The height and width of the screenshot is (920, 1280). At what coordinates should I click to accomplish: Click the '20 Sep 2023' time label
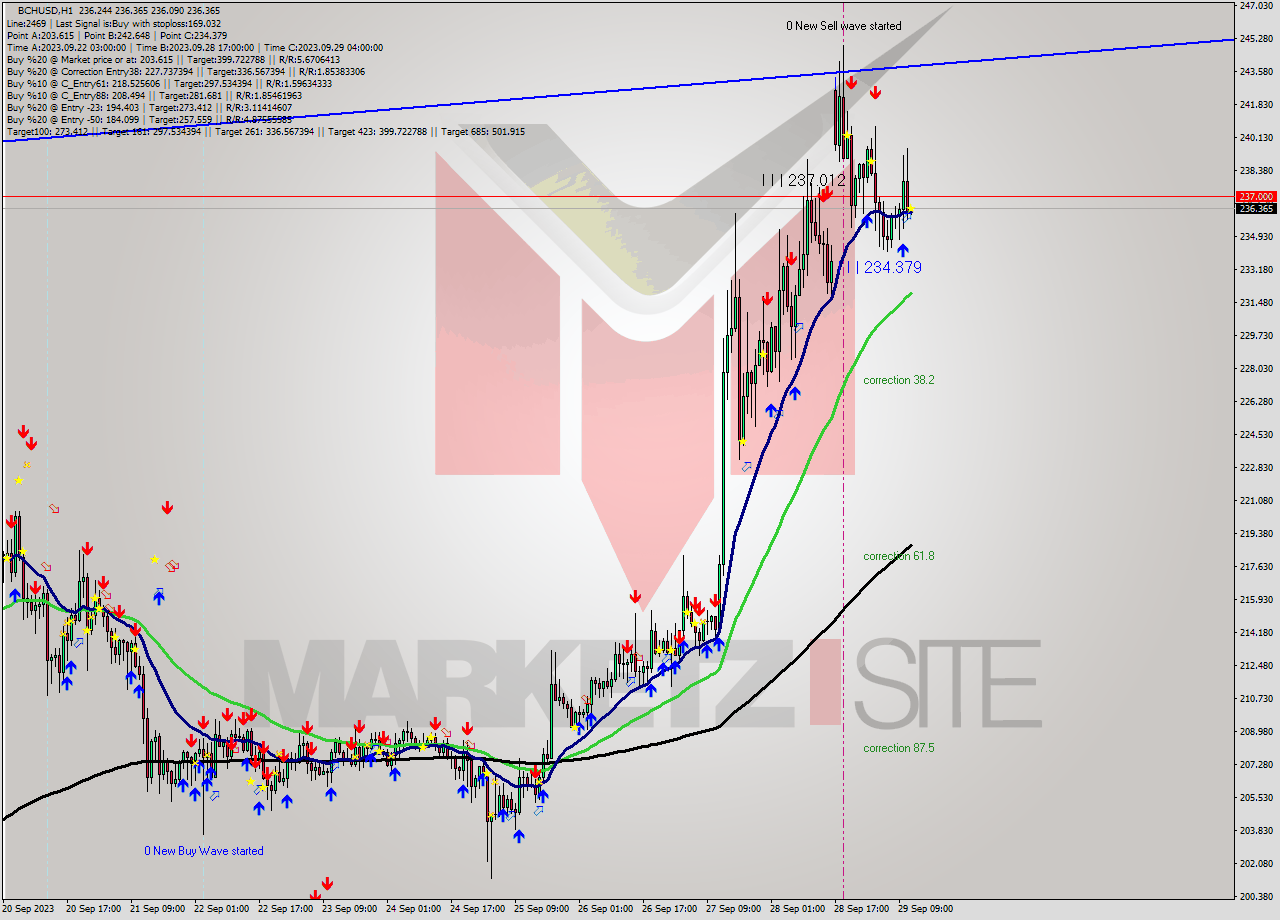tap(29, 910)
